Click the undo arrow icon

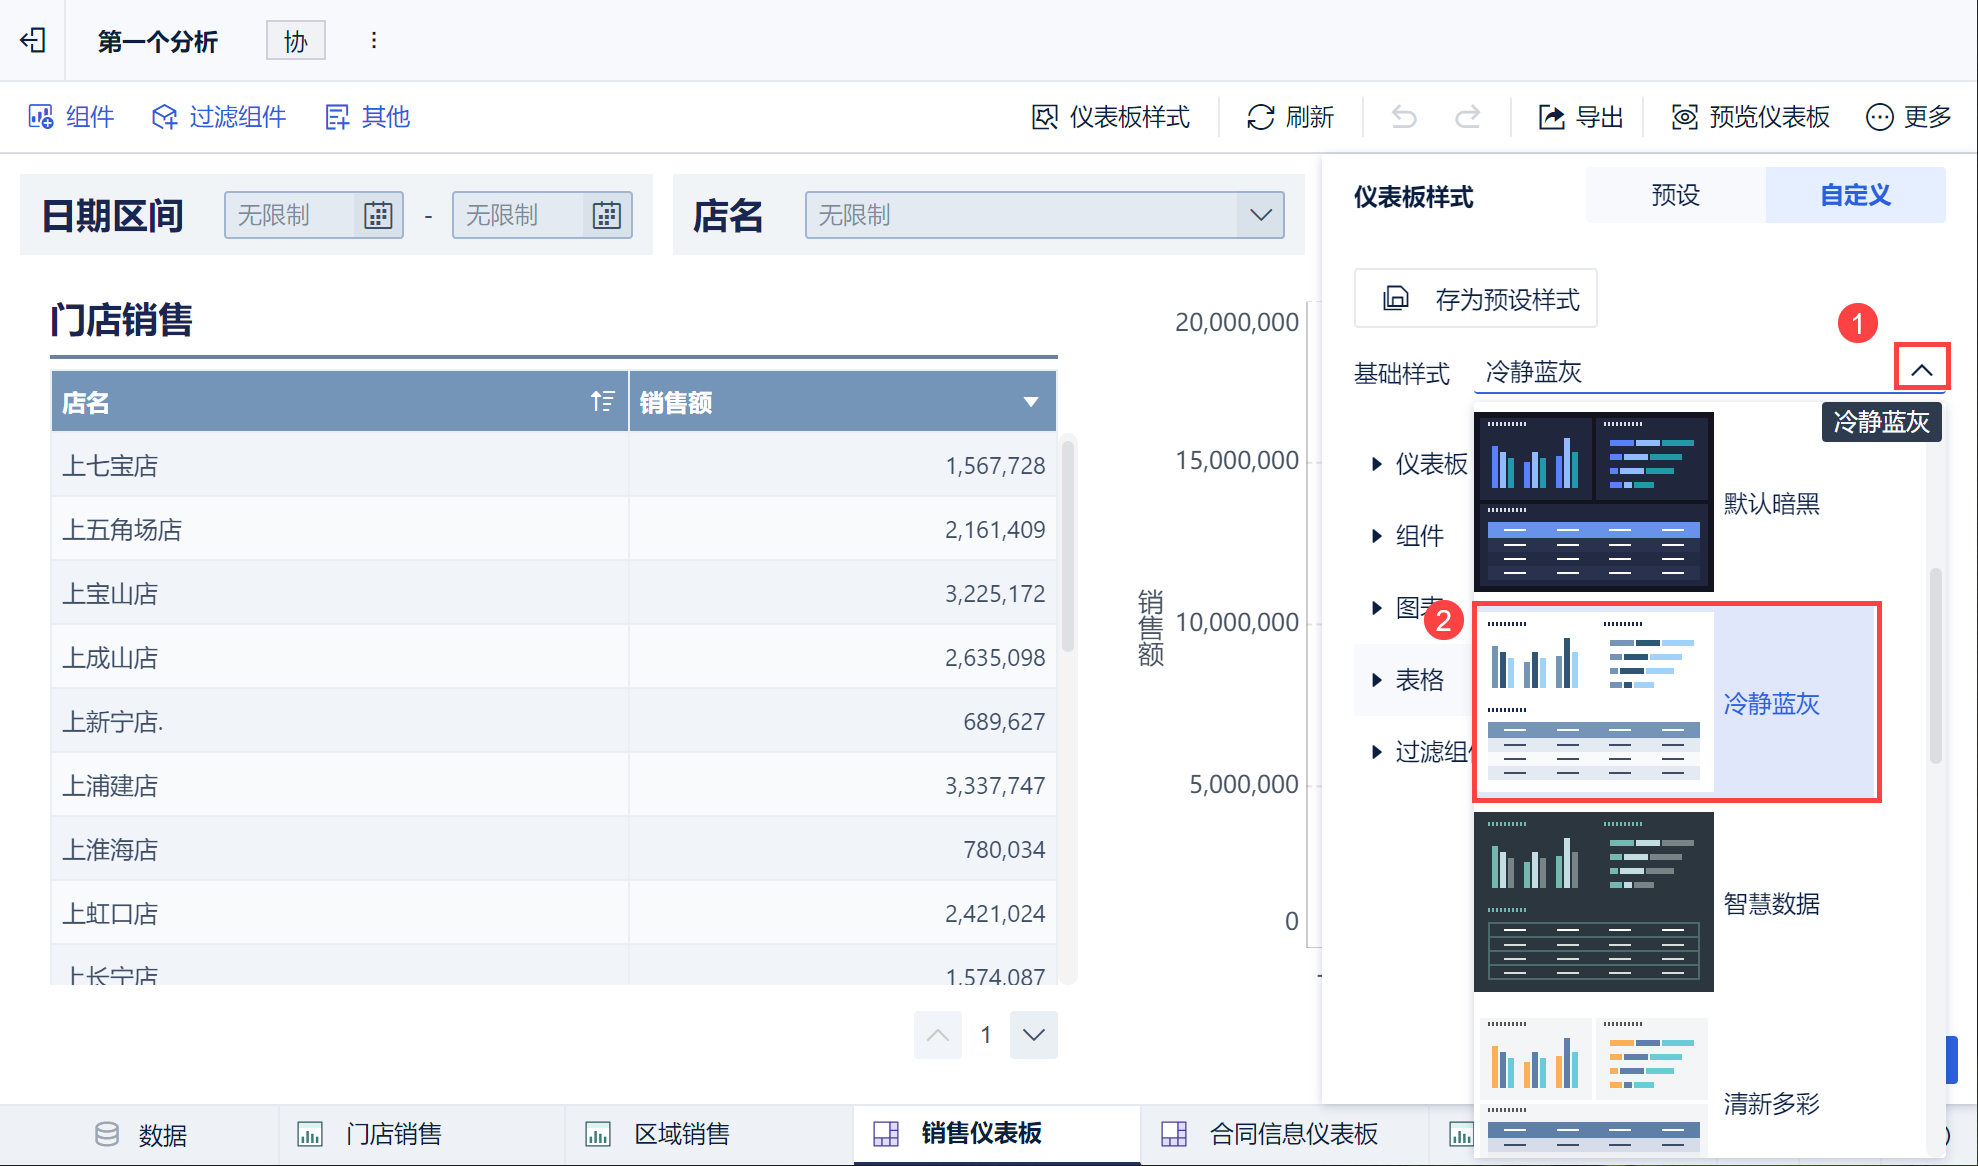pyautogui.click(x=1404, y=117)
